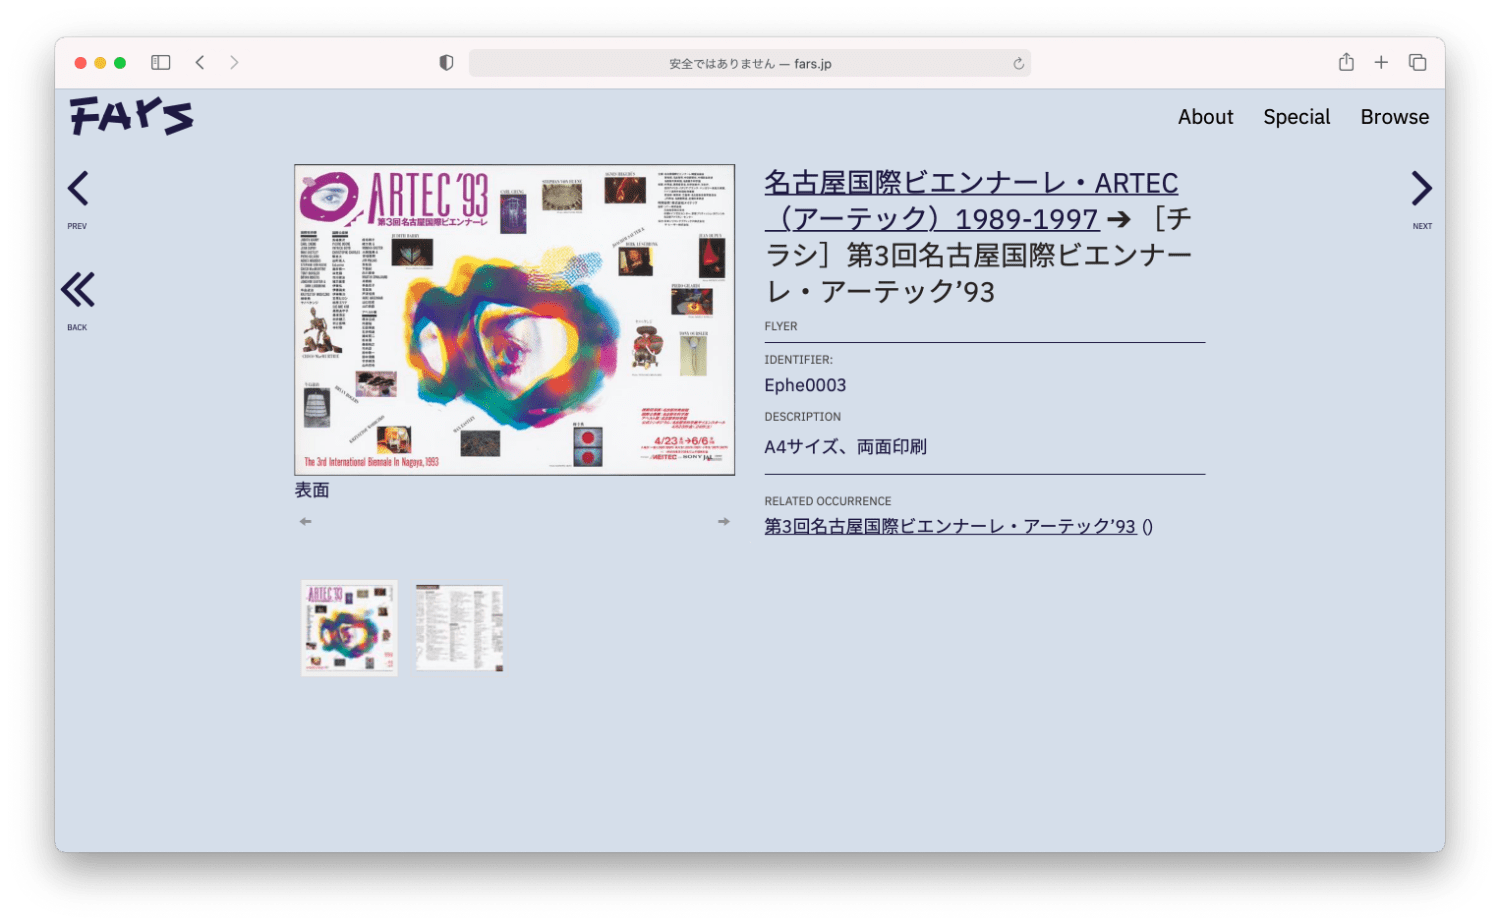The height and width of the screenshot is (924, 1500).
Task: Click the RELATED OCCURRENCE heading
Action: click(828, 501)
